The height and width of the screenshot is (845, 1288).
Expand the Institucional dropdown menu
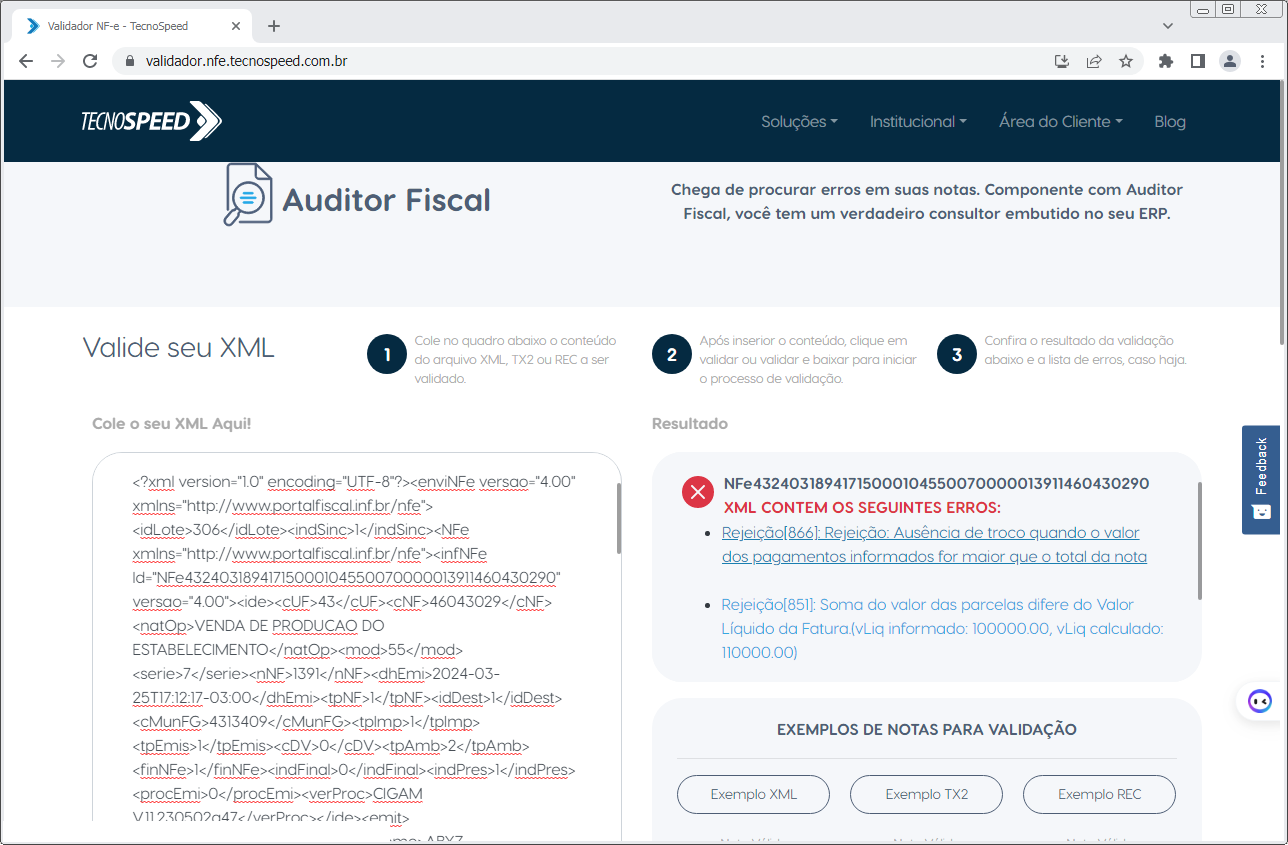(918, 121)
